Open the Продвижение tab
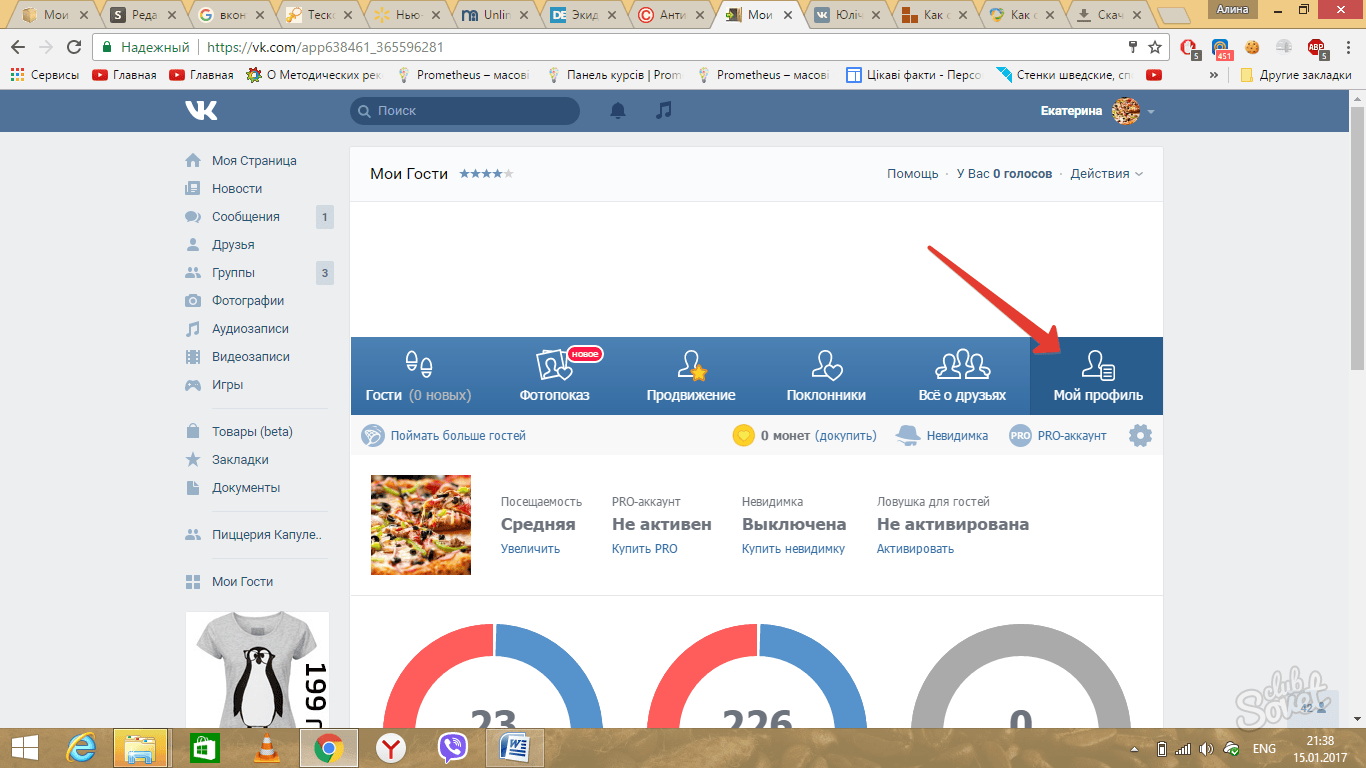Image resolution: width=1366 pixels, height=768 pixels. [x=691, y=376]
